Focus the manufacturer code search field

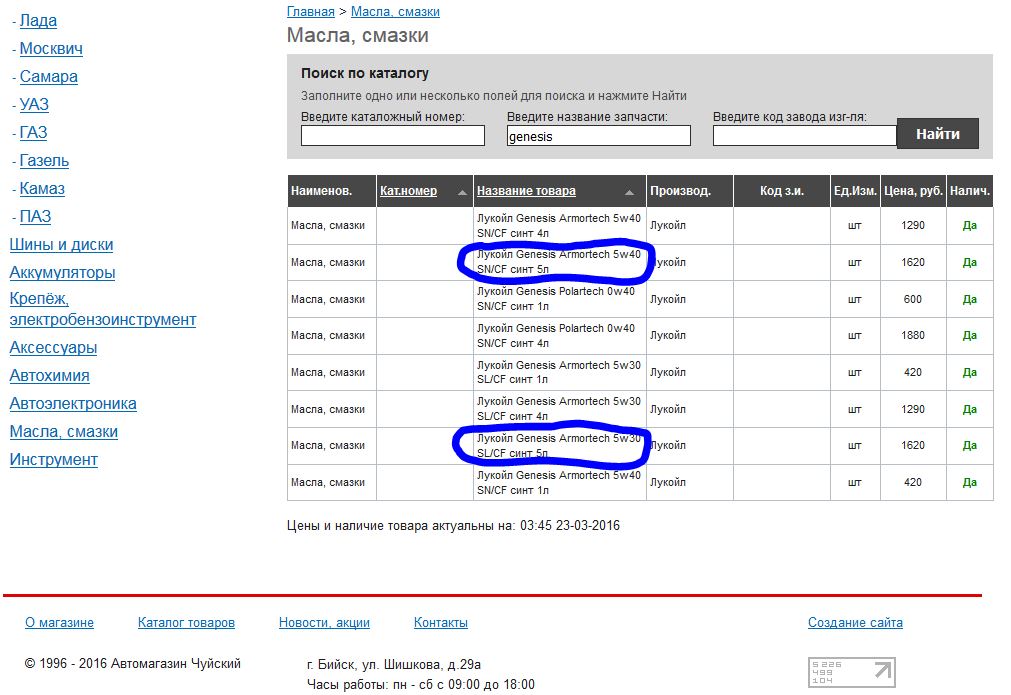click(805, 135)
